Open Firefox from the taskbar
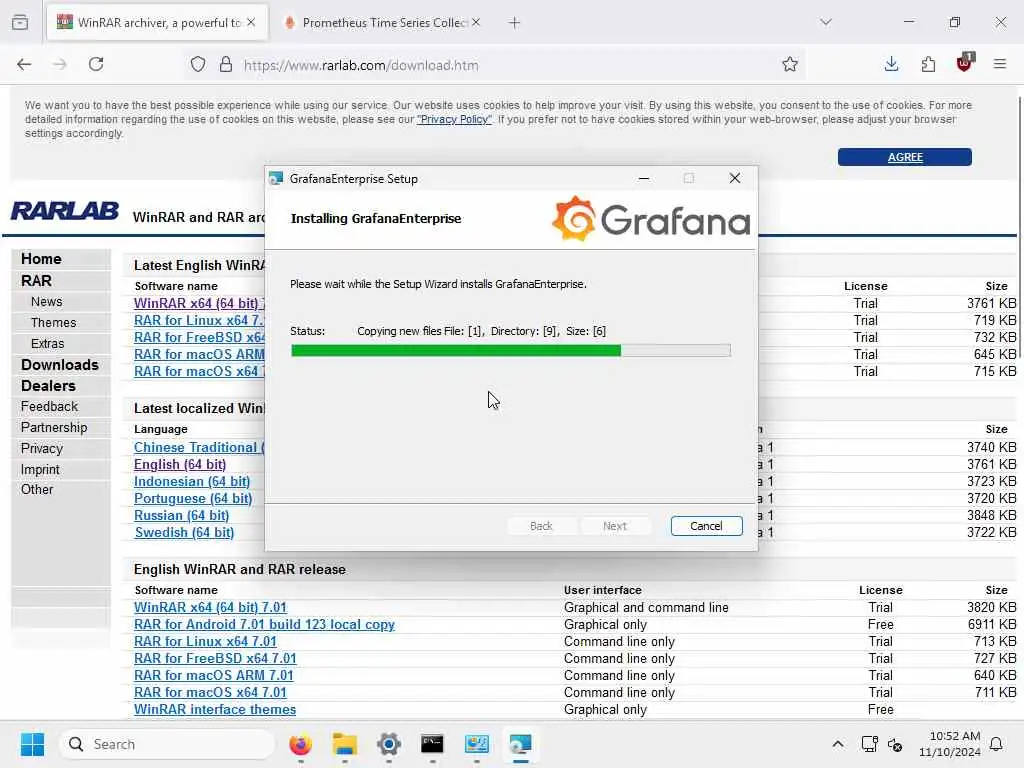Viewport: 1024px width, 768px height. (x=300, y=744)
